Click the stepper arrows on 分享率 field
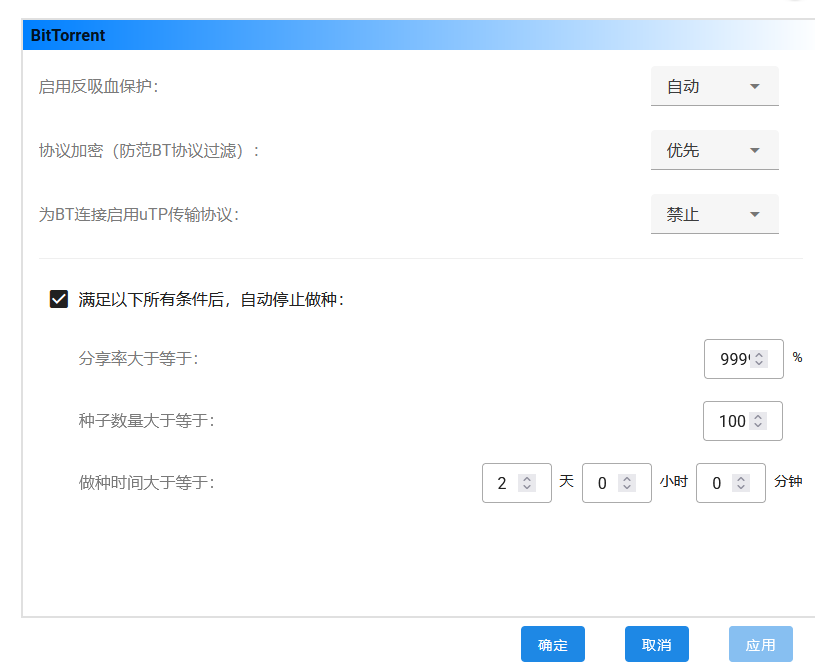This screenshot has width=815, height=666. [759, 359]
